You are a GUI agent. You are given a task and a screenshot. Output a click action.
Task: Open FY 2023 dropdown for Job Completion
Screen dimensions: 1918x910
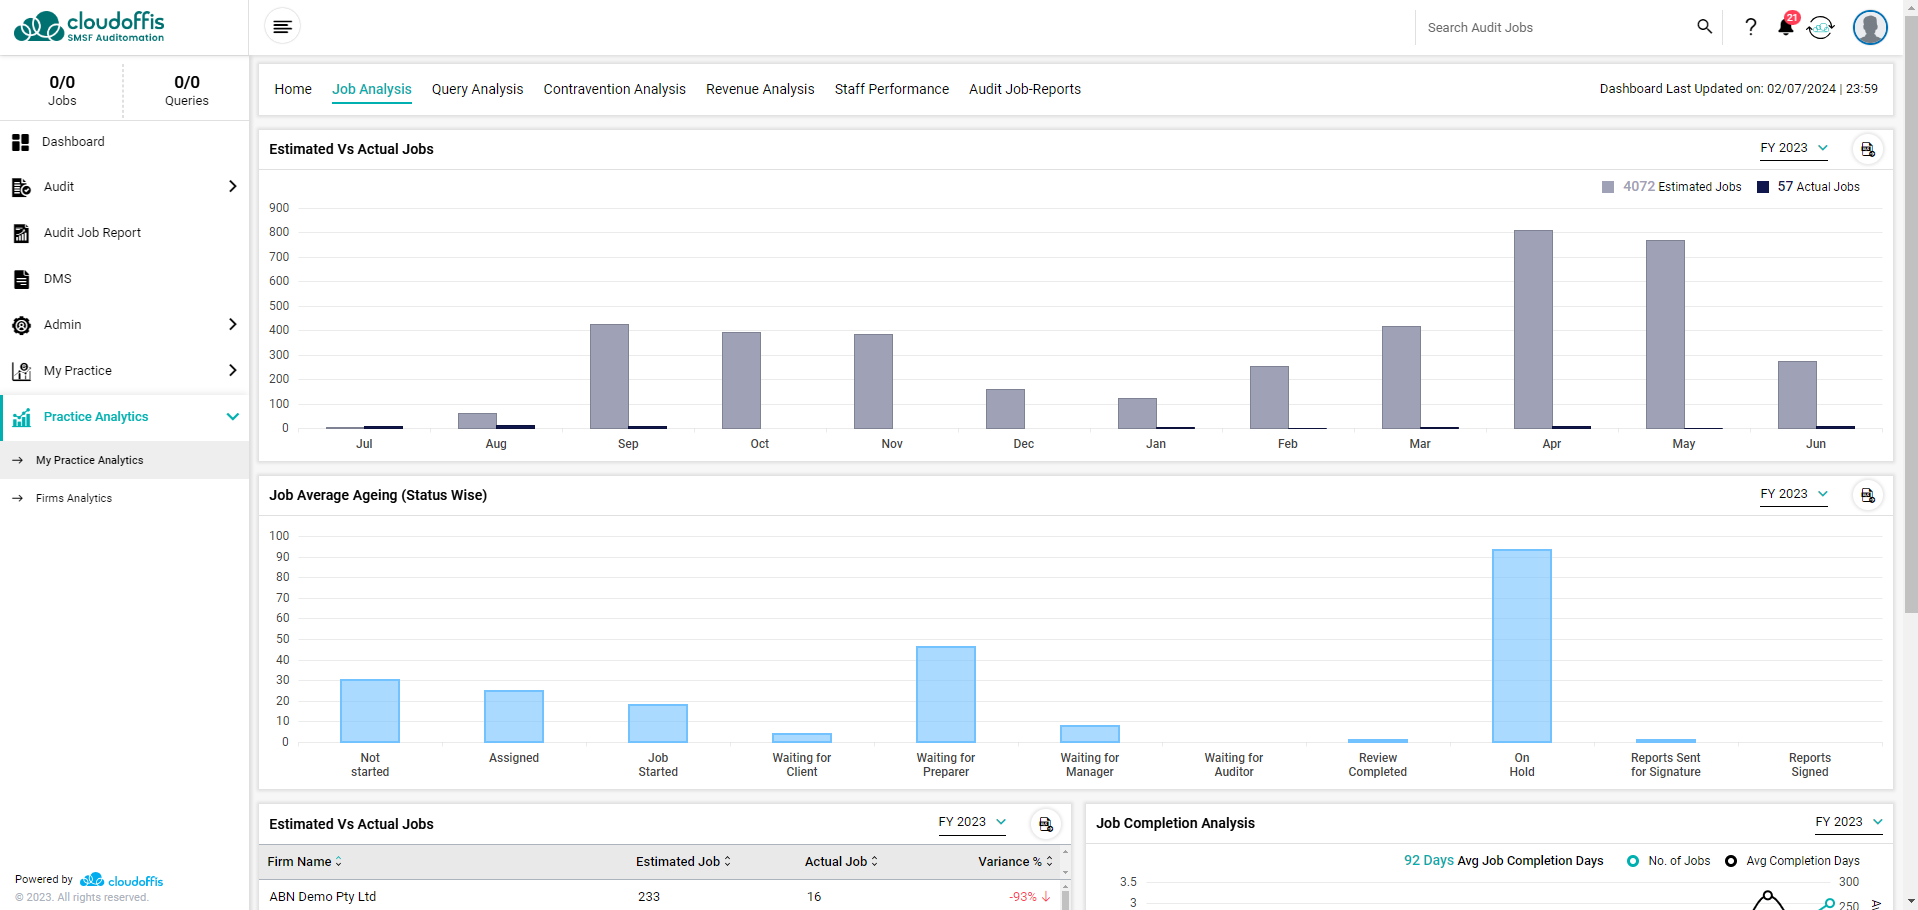click(x=1849, y=822)
